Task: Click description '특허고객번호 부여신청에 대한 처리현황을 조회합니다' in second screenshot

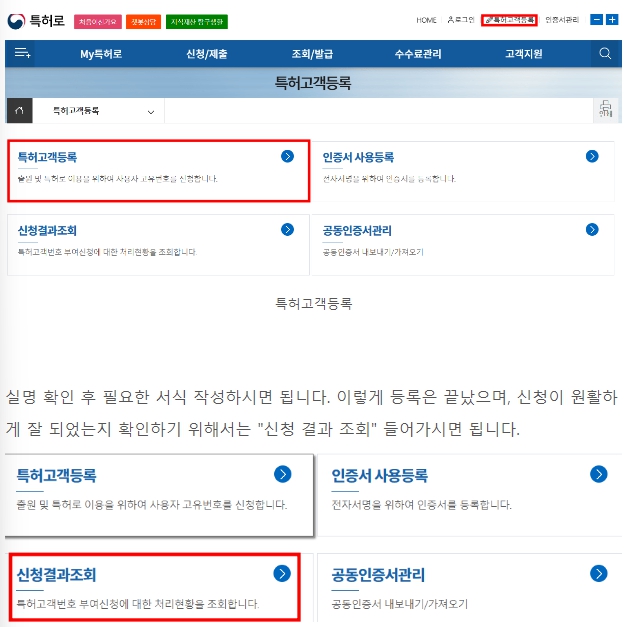Action: pos(137,604)
